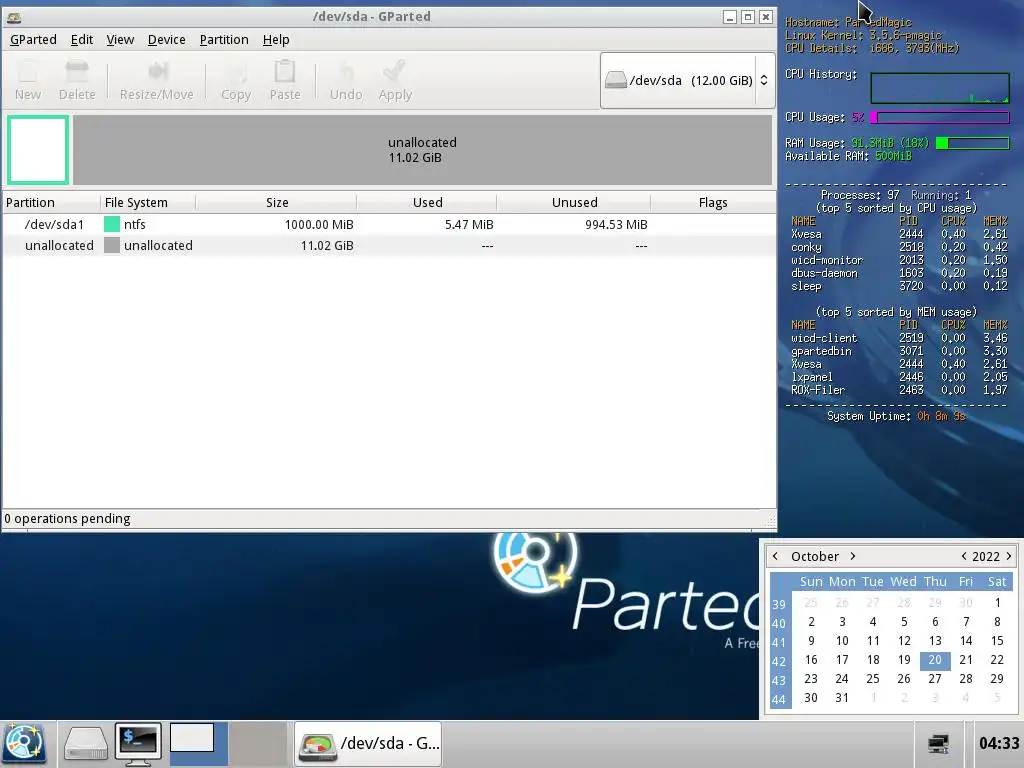Click the October month label in calendar
This screenshot has width=1024, height=768.
click(814, 556)
